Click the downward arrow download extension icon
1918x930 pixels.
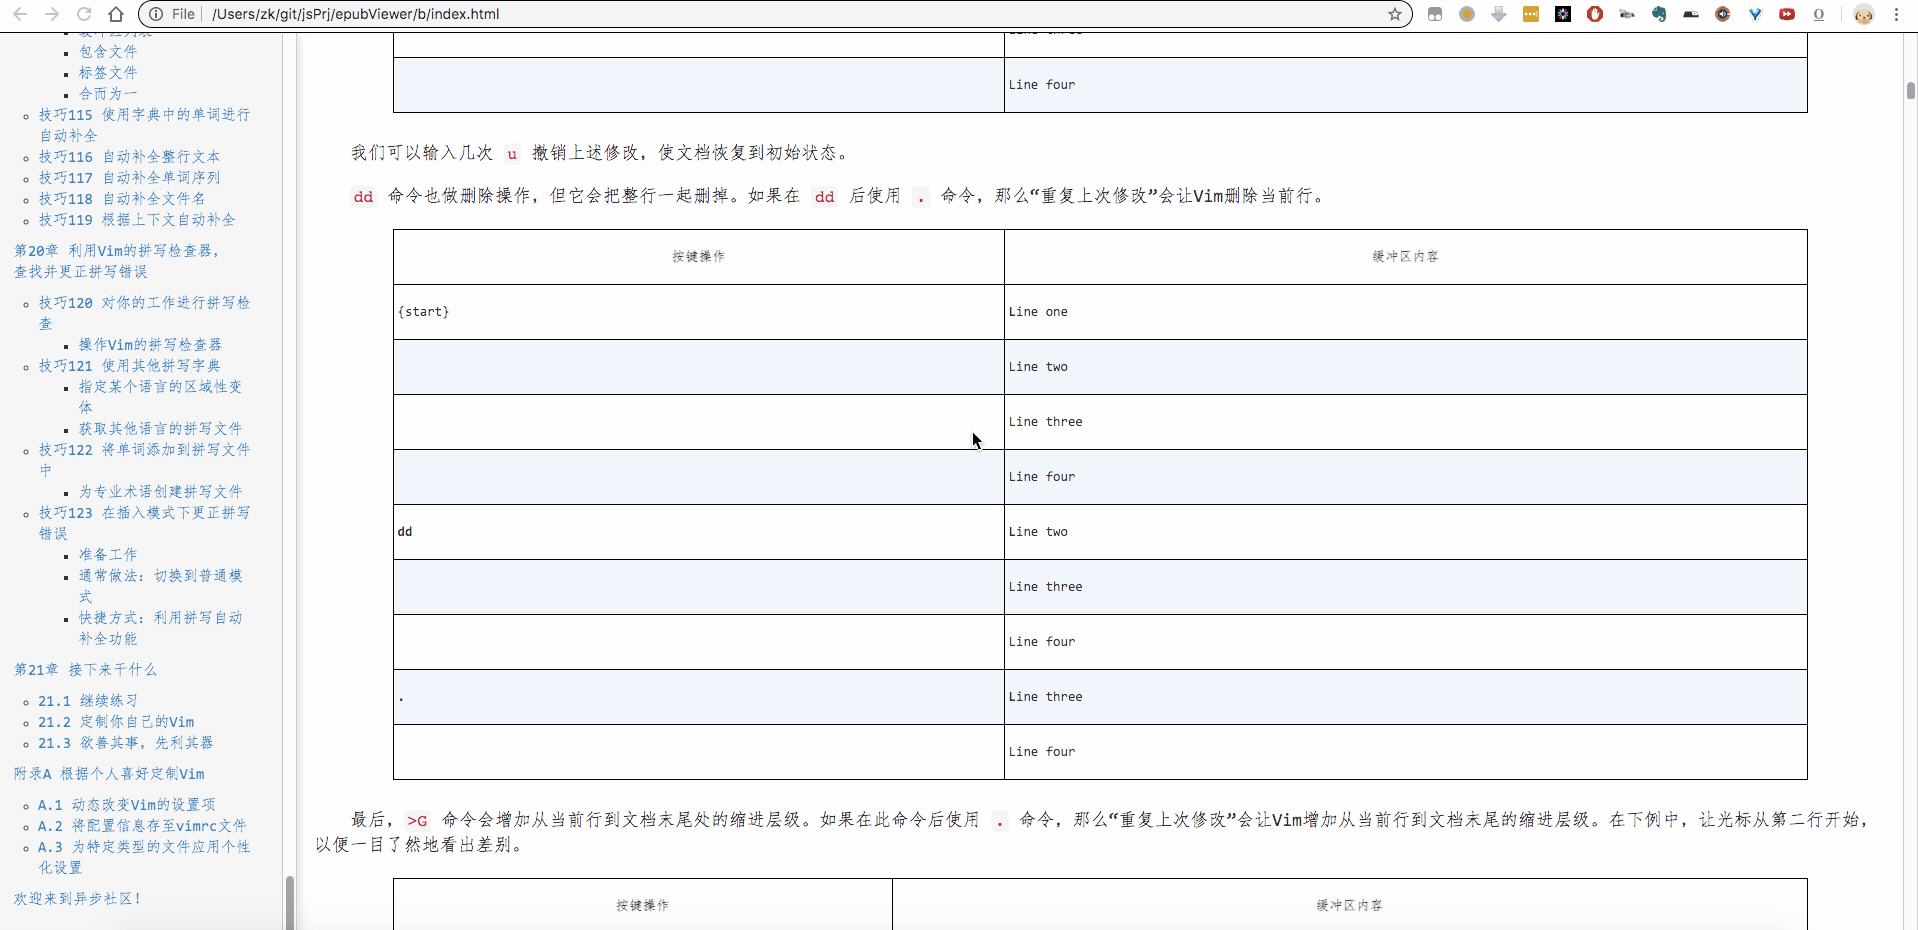point(1499,14)
